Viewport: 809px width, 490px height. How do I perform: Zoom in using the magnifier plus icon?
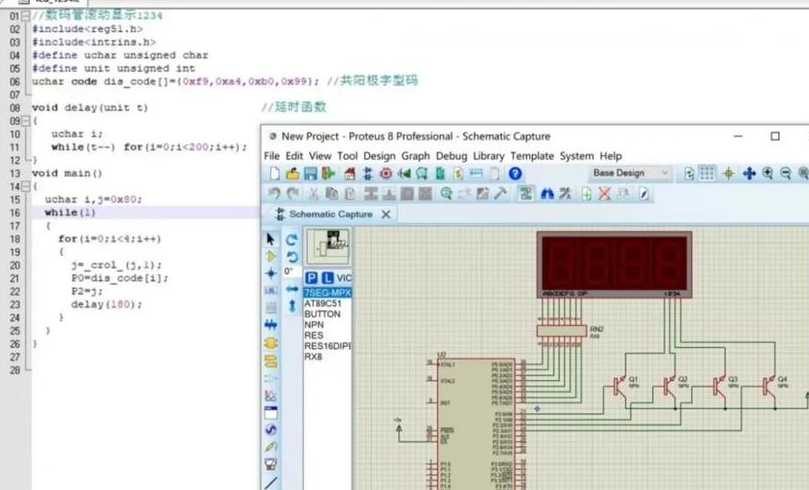pos(768,173)
